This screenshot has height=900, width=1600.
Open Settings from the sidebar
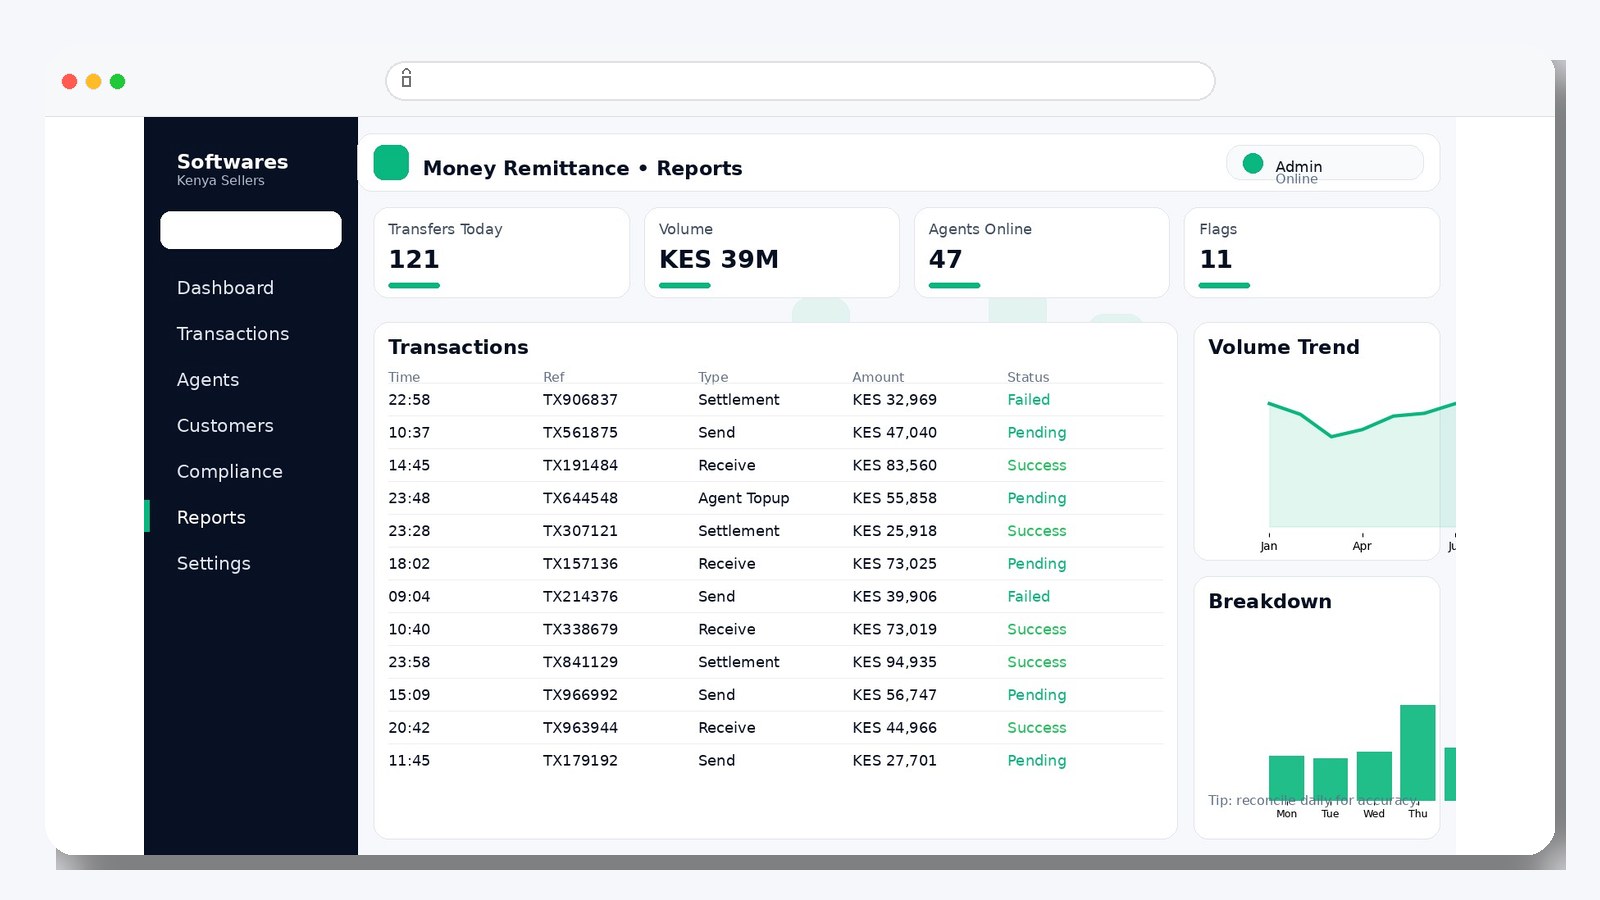[213, 563]
